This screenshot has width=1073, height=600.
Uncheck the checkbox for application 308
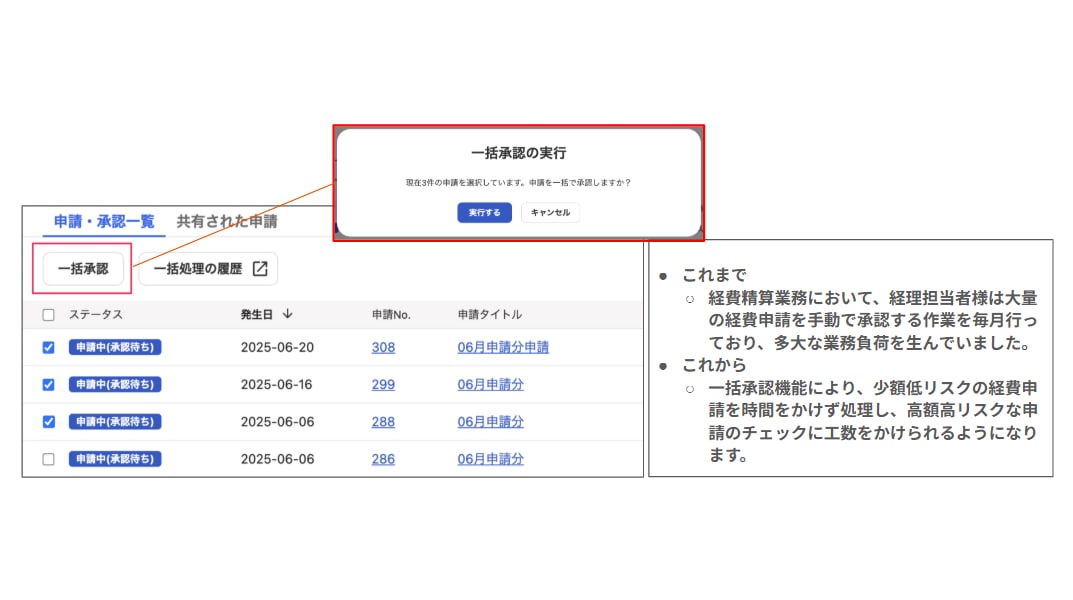point(49,348)
